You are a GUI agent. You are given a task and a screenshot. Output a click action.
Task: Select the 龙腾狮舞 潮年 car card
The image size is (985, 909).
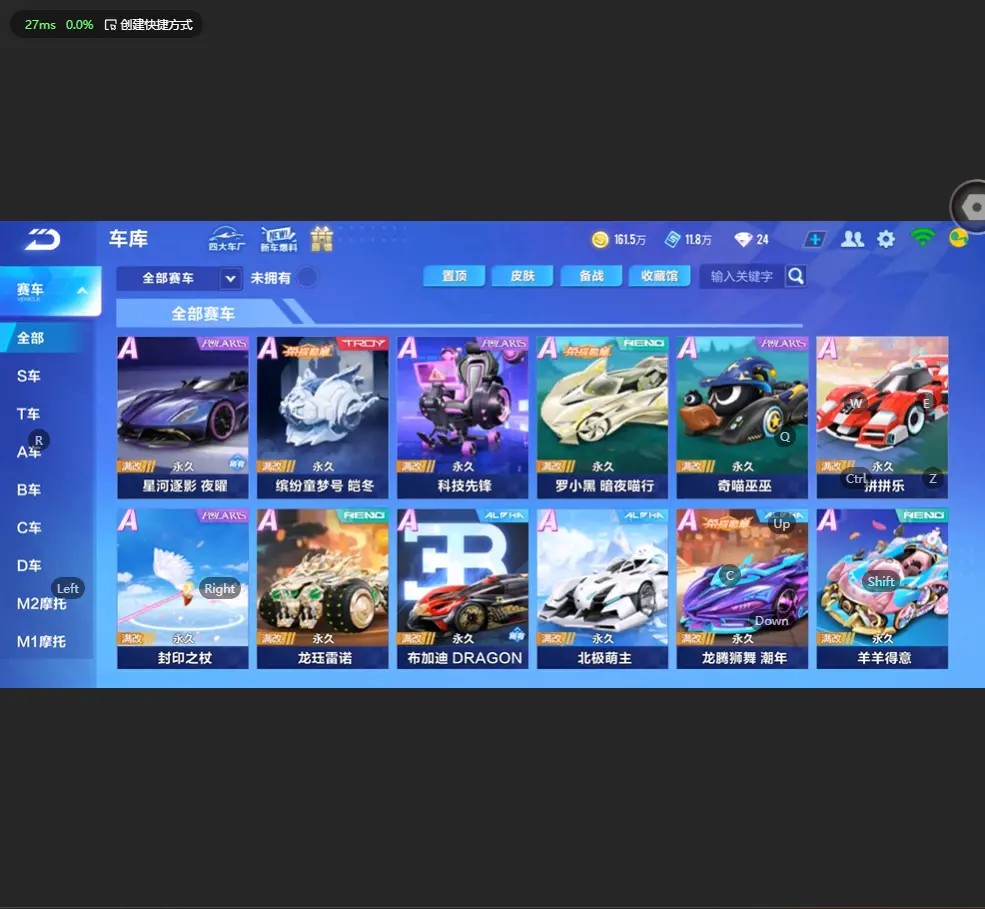(x=743, y=589)
